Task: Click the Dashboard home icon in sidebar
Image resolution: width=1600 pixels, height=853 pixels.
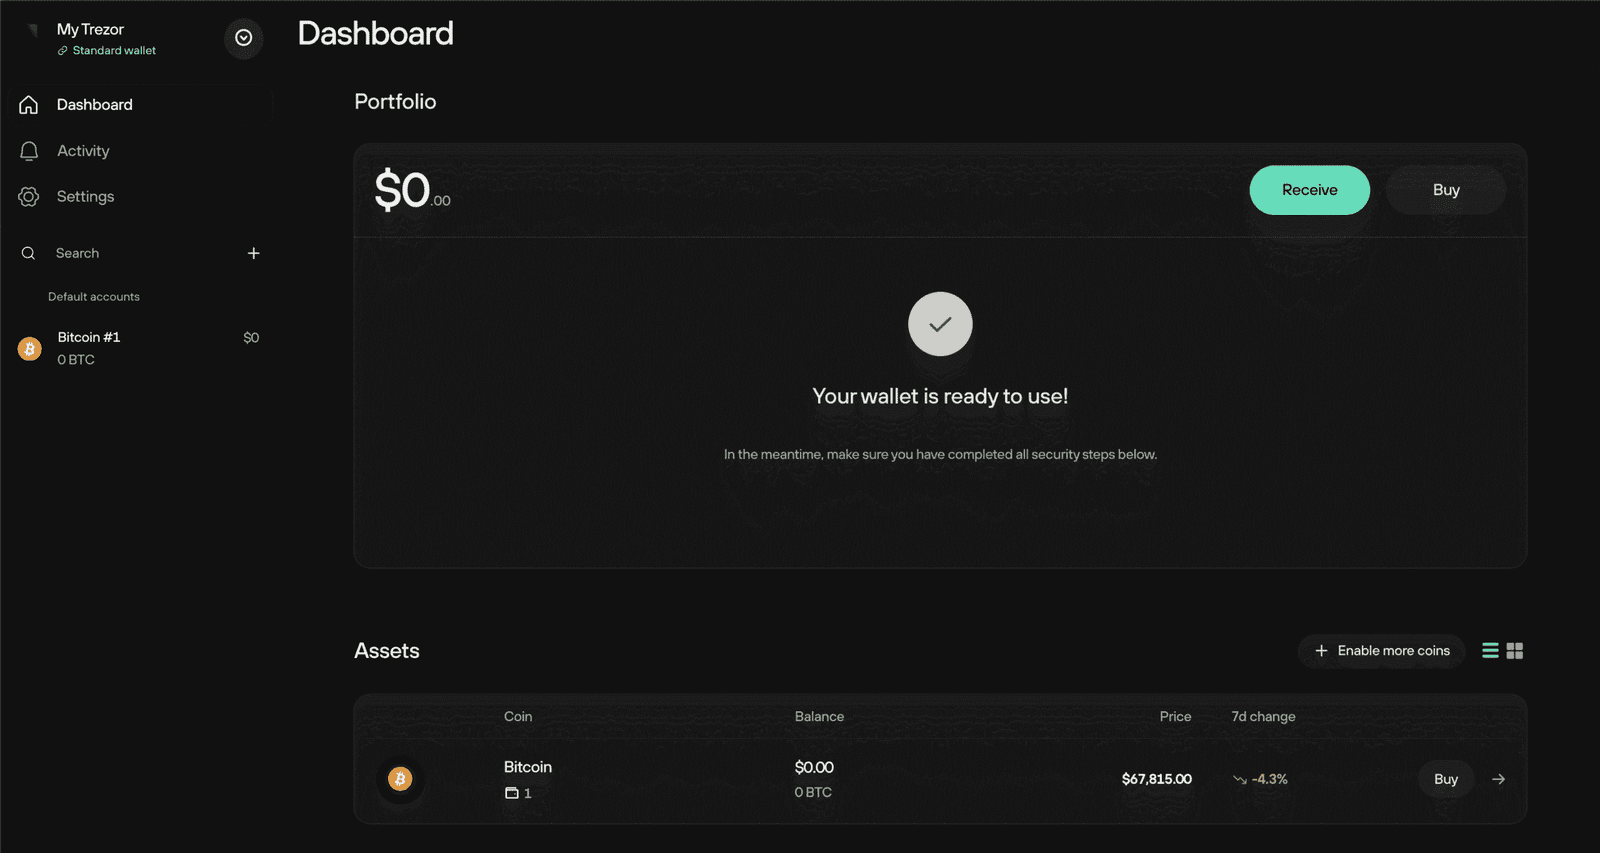Action: point(29,105)
